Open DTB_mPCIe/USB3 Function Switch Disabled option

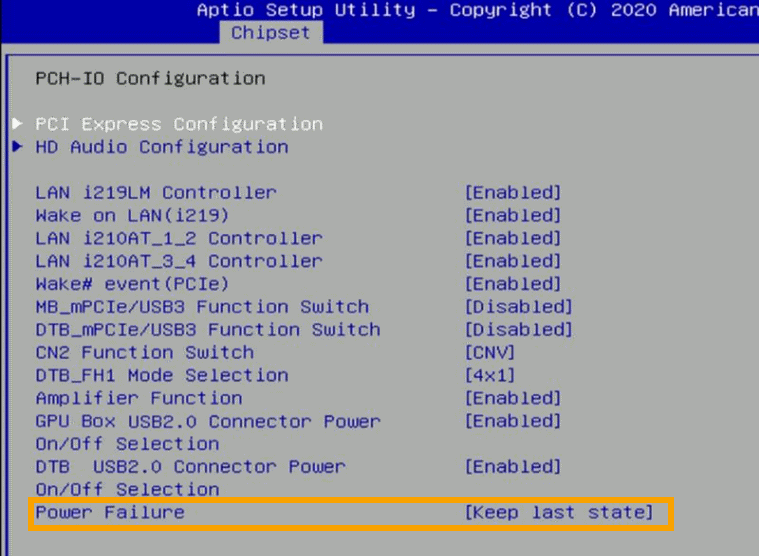coord(518,330)
